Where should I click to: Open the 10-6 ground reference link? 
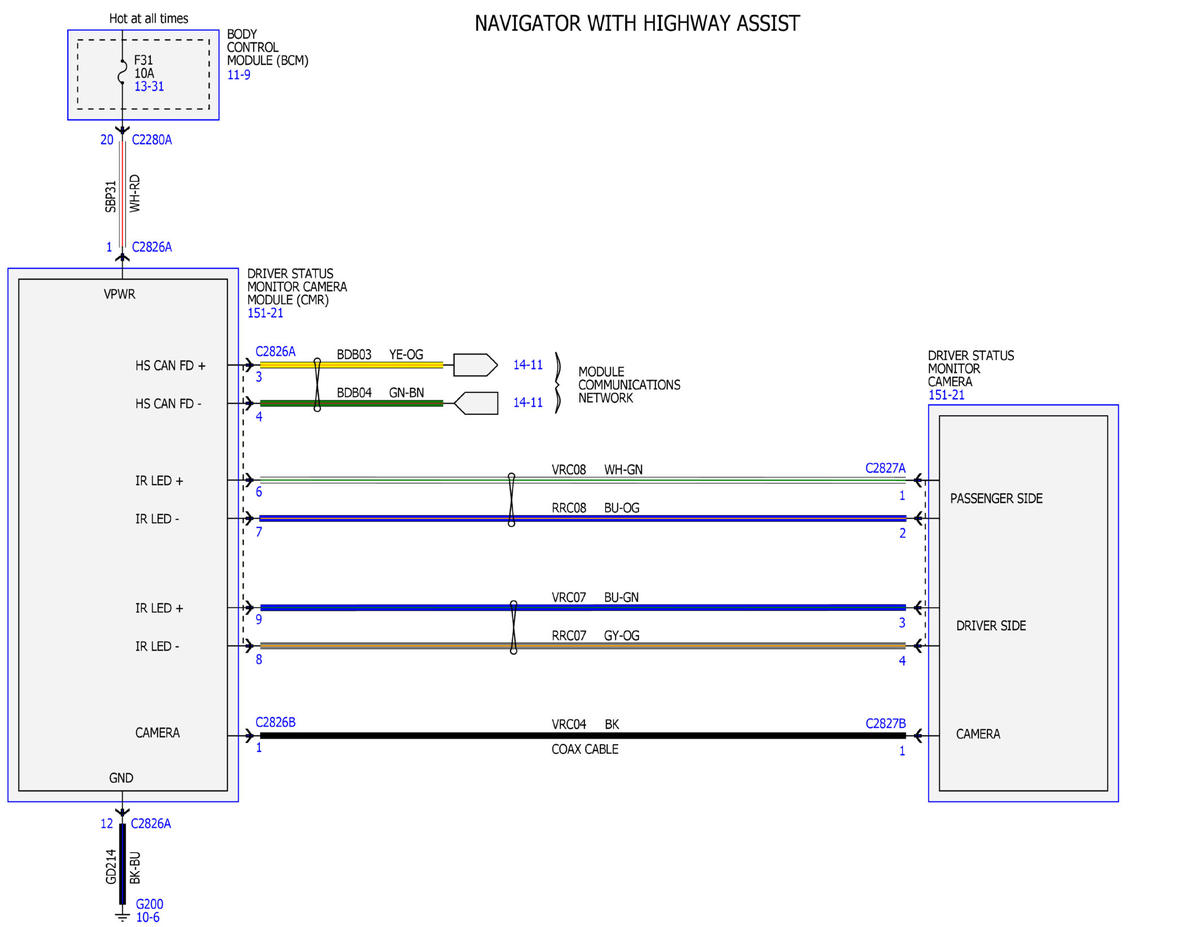[148, 917]
